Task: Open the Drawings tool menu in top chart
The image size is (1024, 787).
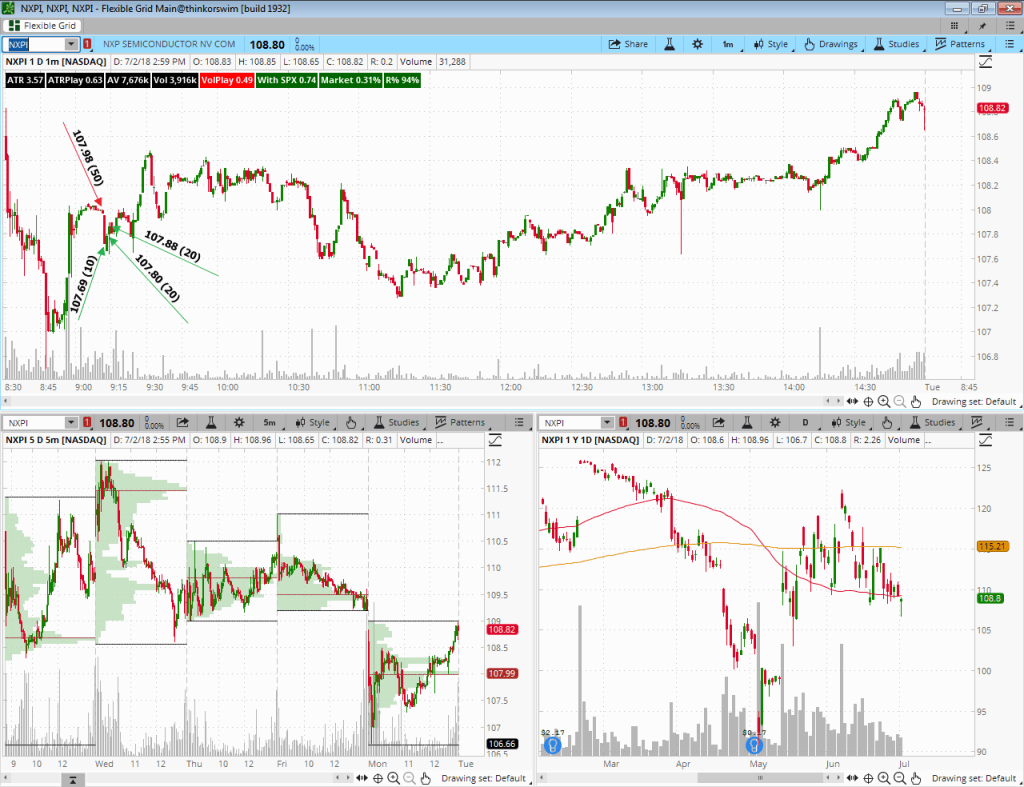Action: coord(830,44)
